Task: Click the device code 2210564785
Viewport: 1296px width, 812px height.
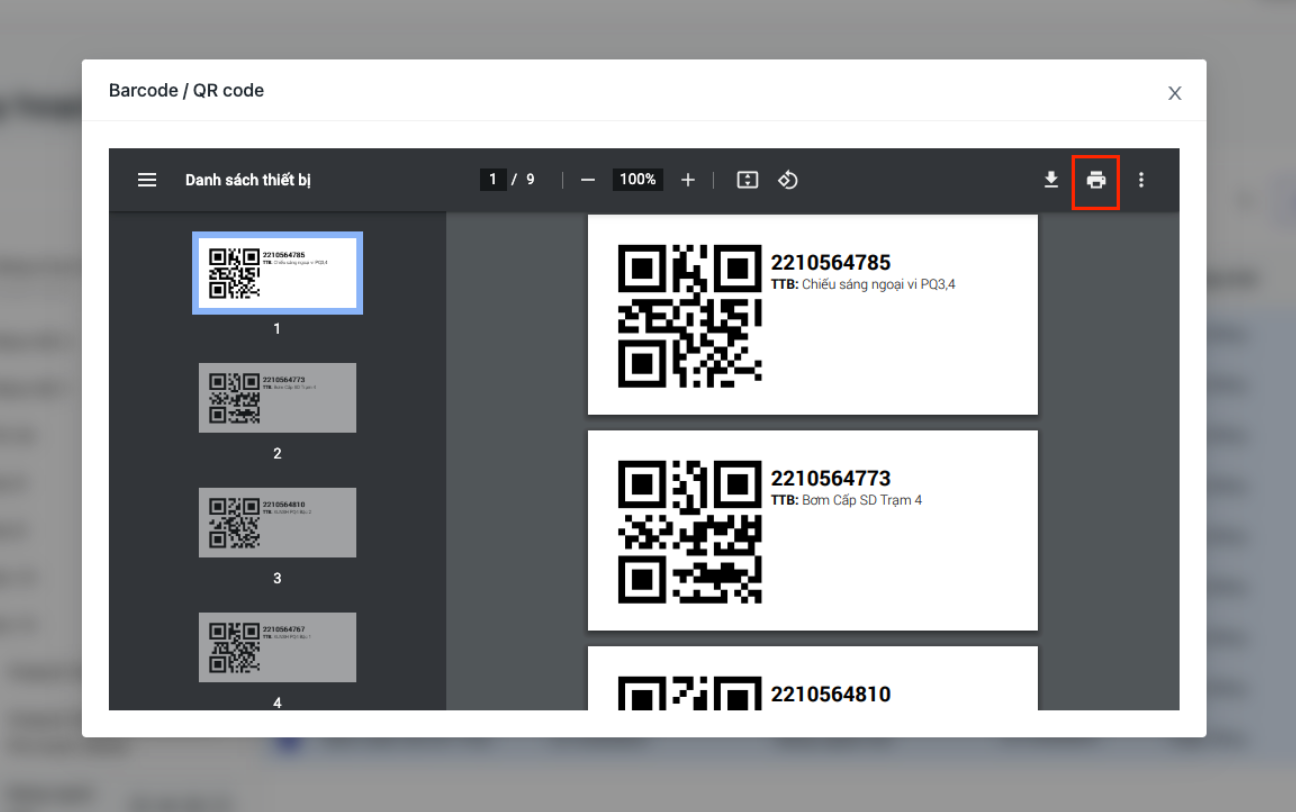Action: [x=830, y=263]
